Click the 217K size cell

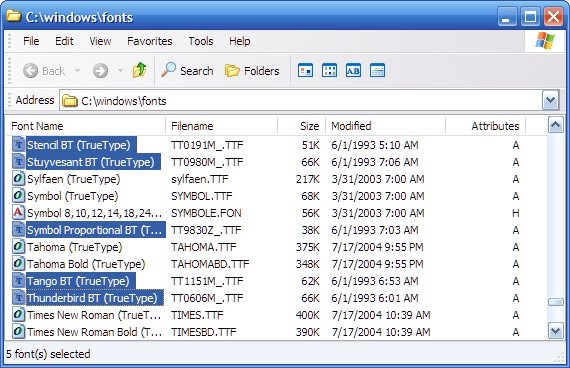coord(308,179)
